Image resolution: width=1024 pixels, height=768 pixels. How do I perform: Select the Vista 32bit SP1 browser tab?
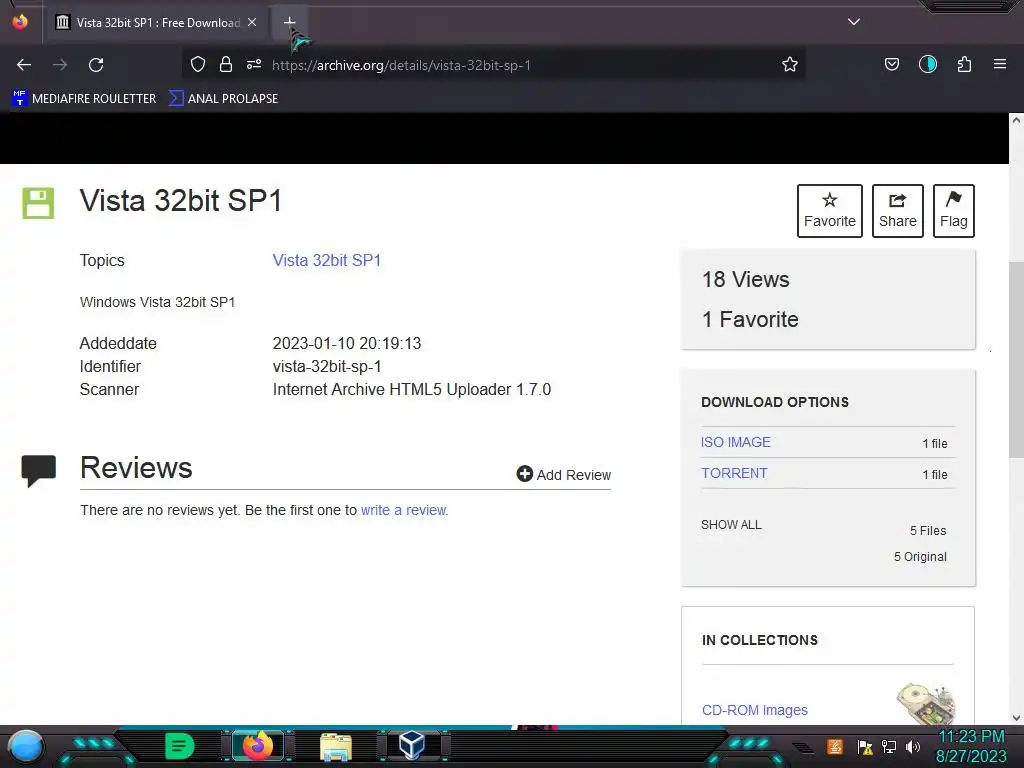(x=157, y=22)
